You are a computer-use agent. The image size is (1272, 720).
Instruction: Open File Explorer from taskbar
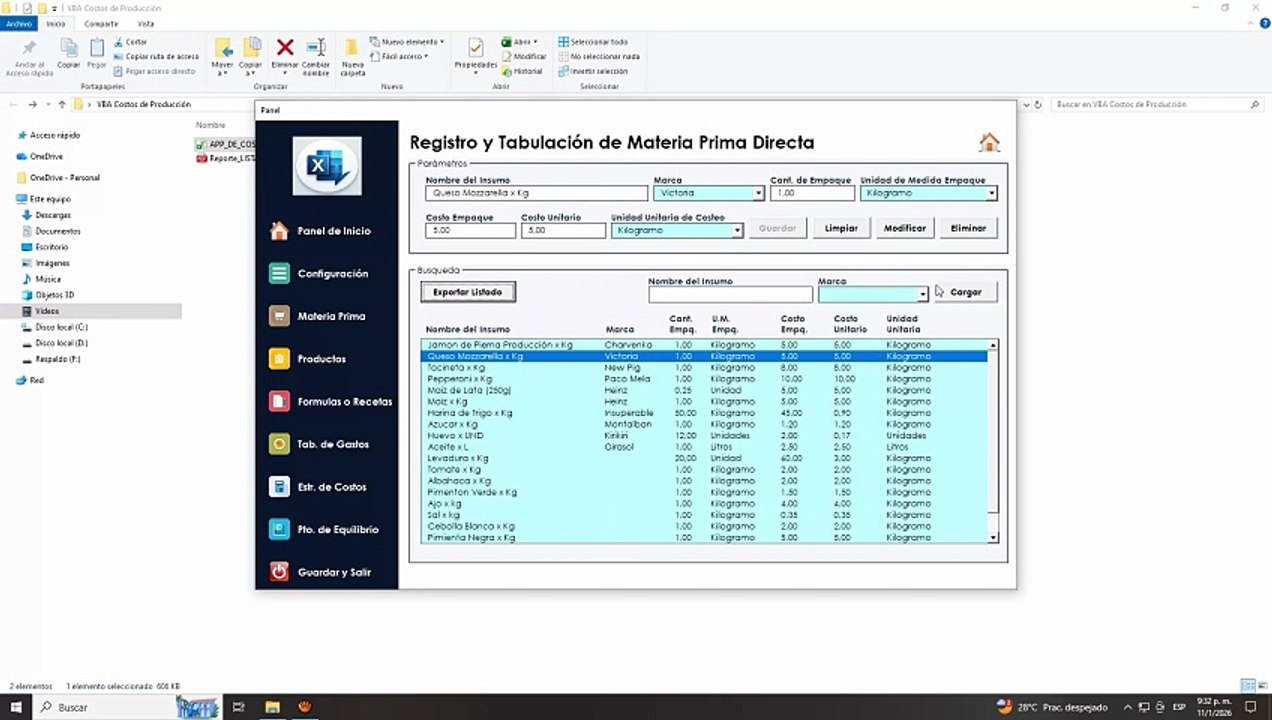coord(272,707)
